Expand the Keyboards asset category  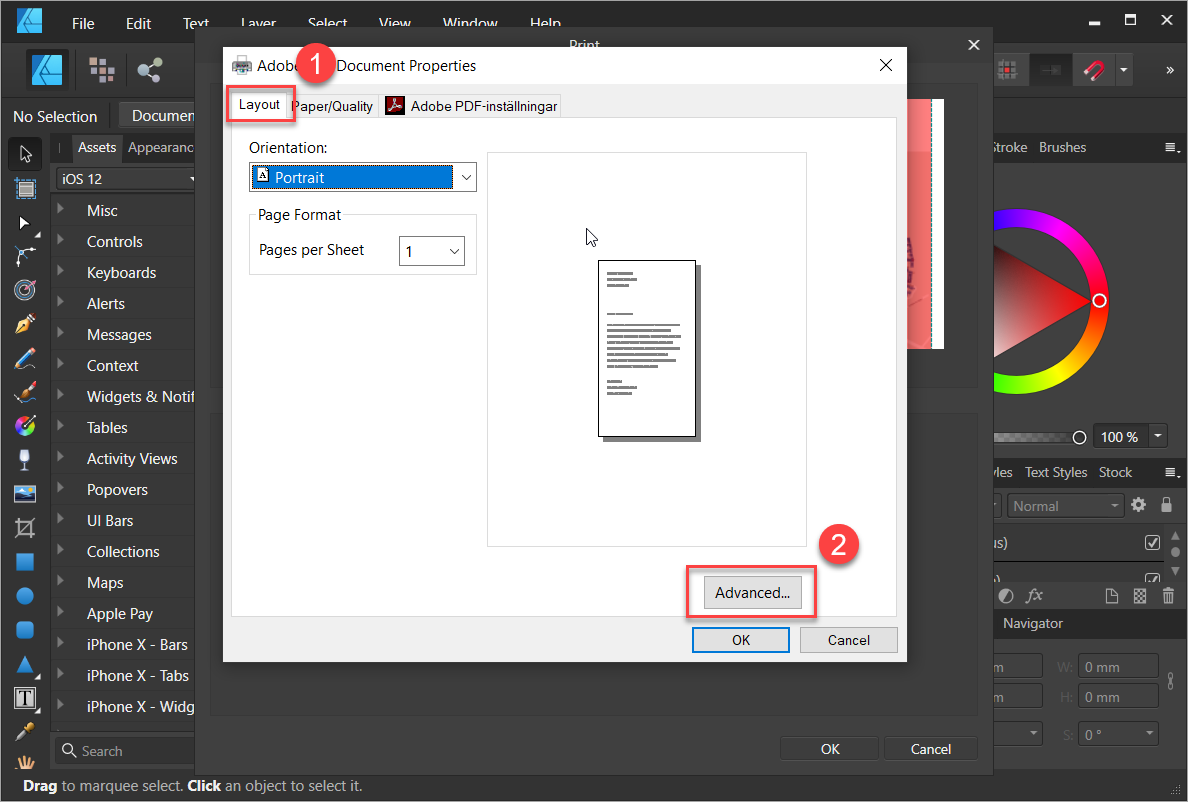pyautogui.click(x=121, y=273)
